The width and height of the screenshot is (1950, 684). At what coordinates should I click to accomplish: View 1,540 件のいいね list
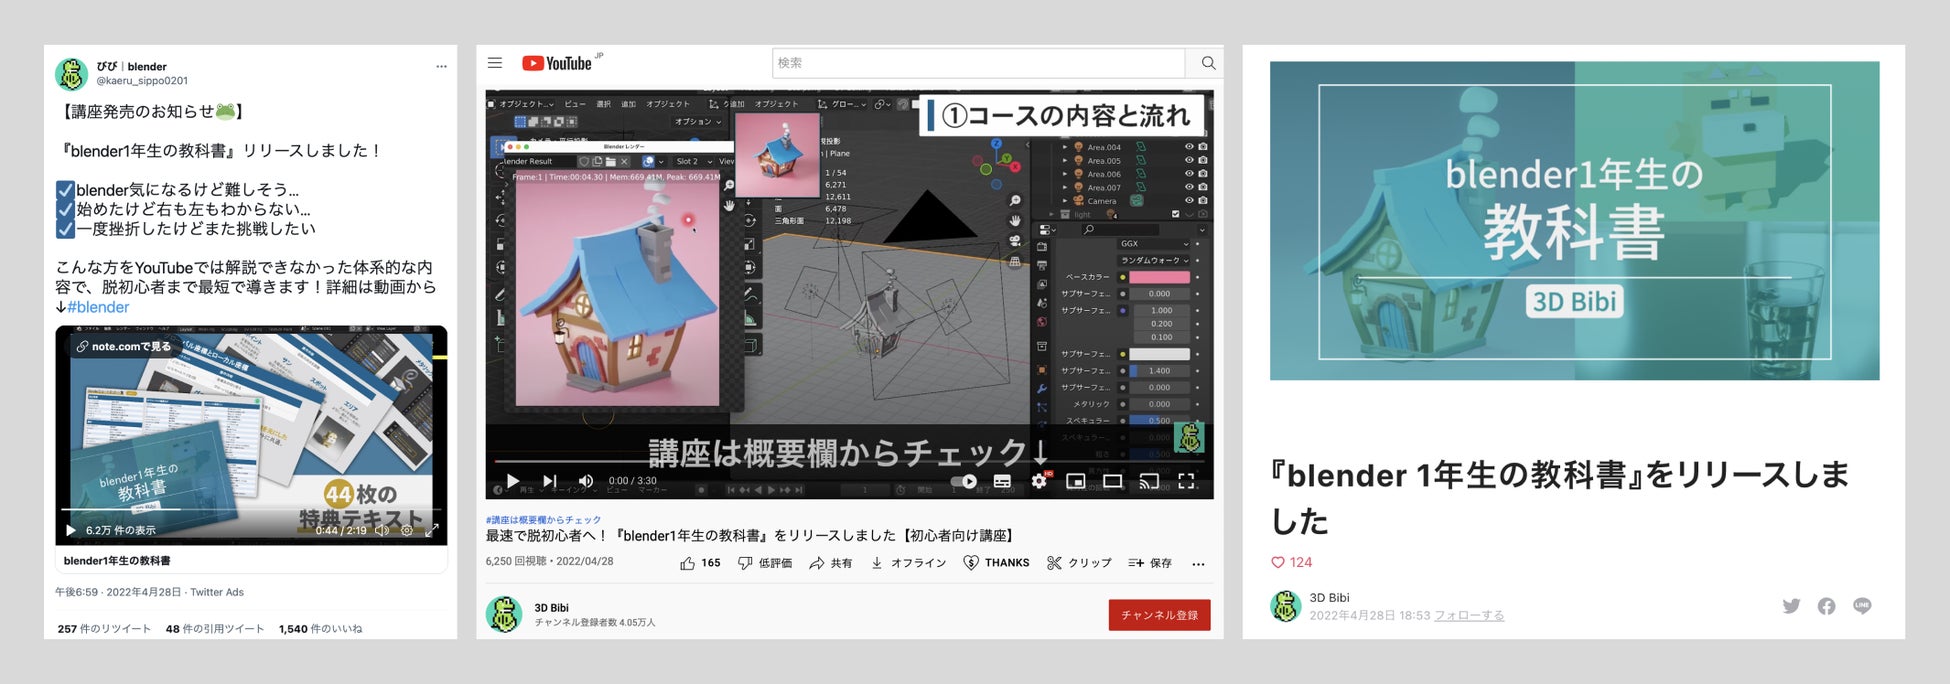pyautogui.click(x=321, y=629)
